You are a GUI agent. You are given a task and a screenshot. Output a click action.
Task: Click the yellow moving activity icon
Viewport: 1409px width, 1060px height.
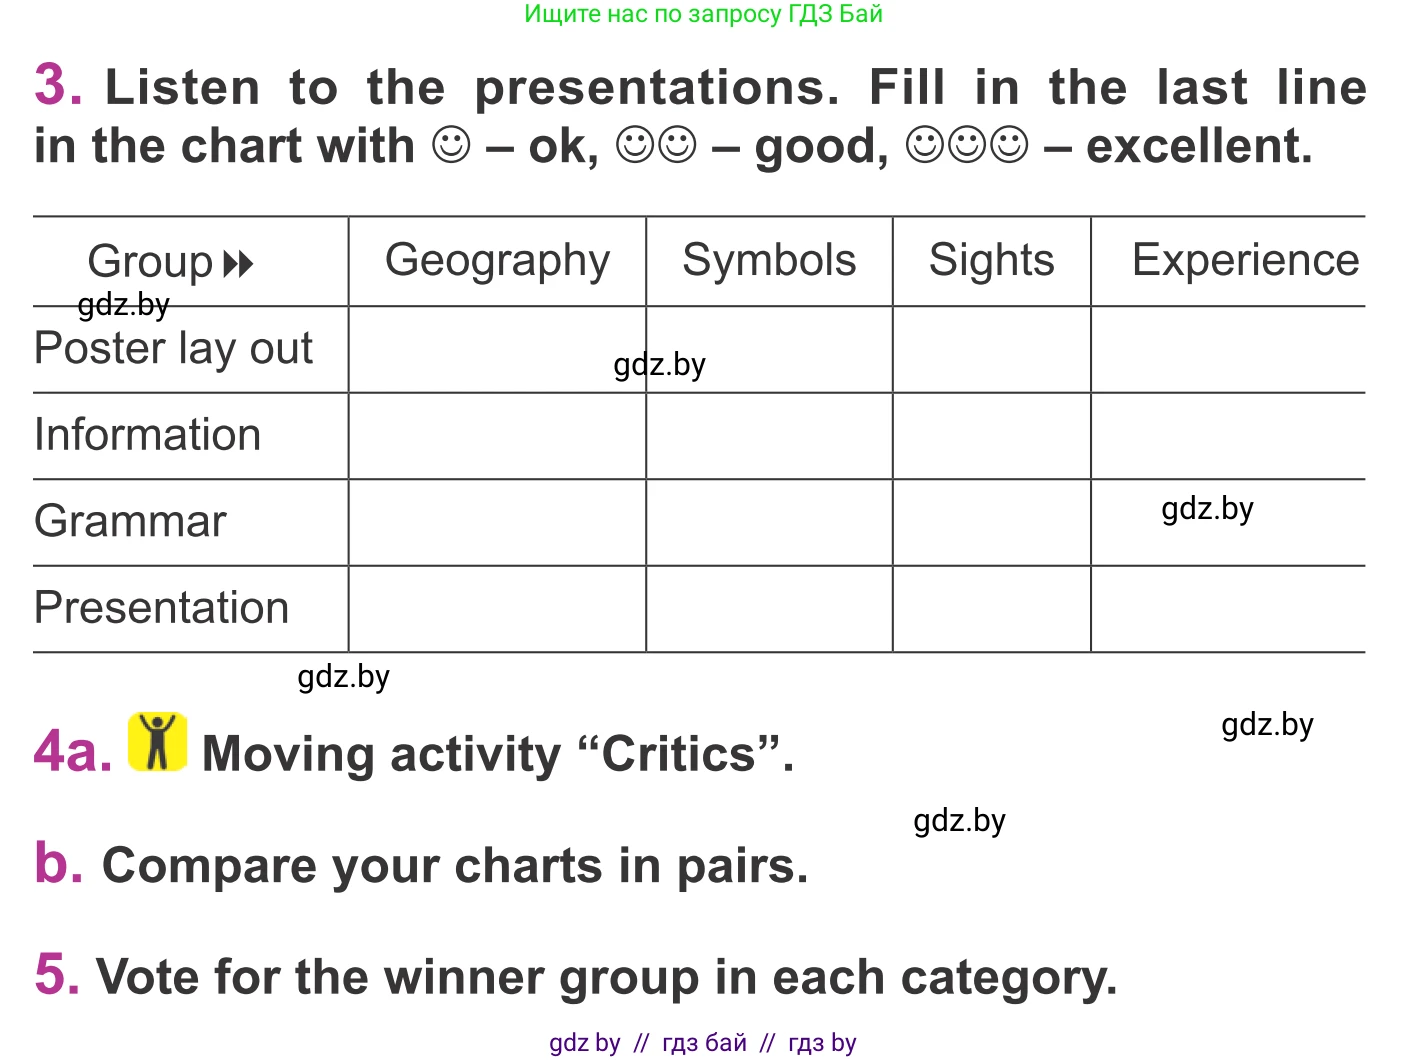click(157, 742)
